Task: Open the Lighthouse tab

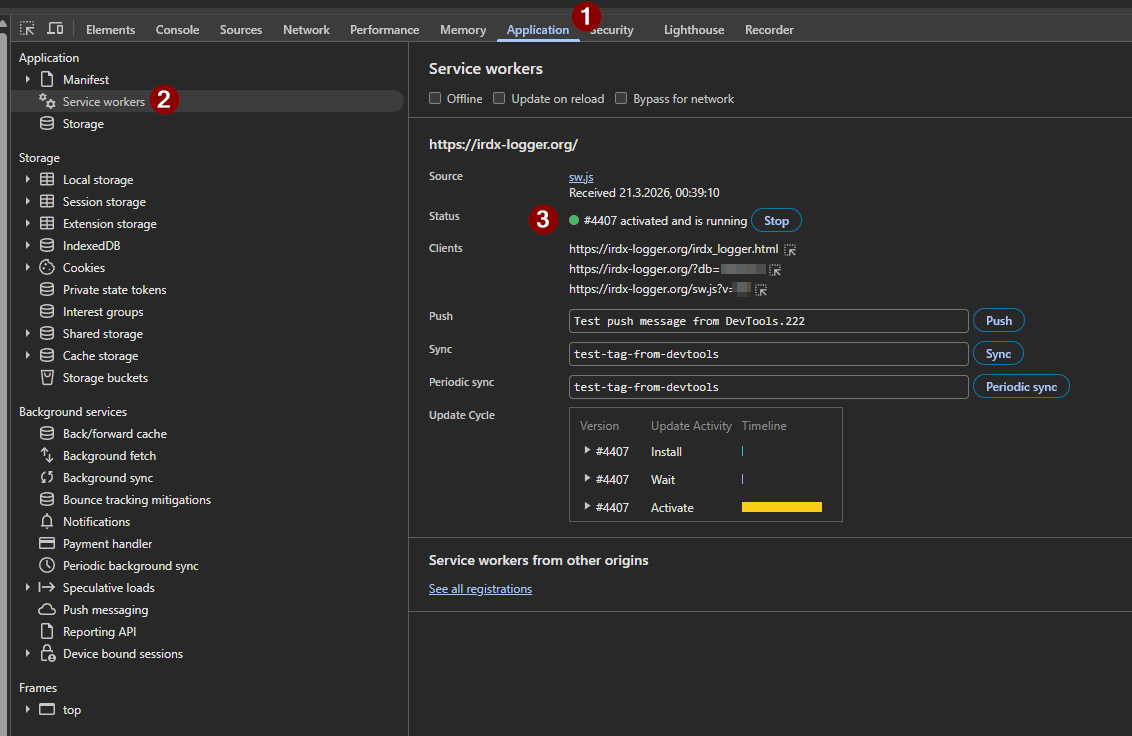Action: (693, 30)
